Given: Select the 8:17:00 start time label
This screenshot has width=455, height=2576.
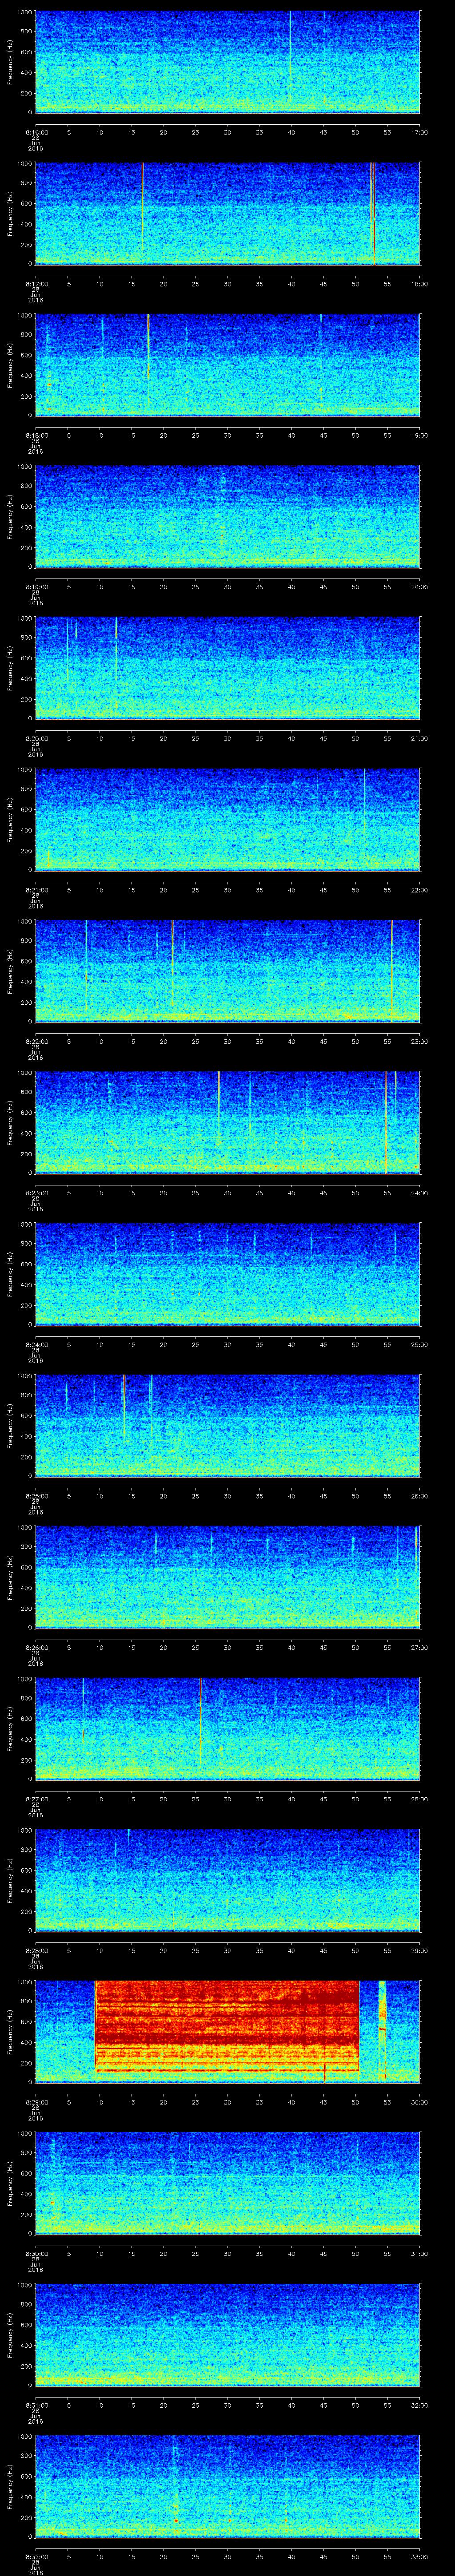Looking at the screenshot, I should 36,284.
